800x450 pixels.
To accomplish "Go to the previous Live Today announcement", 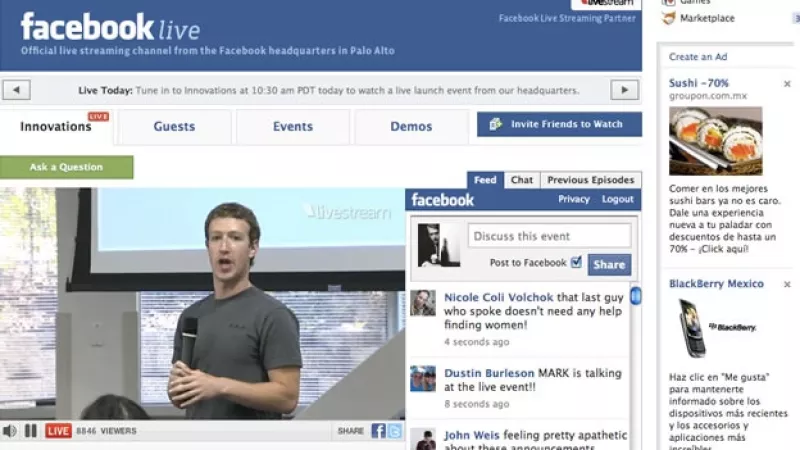I will point(16,90).
